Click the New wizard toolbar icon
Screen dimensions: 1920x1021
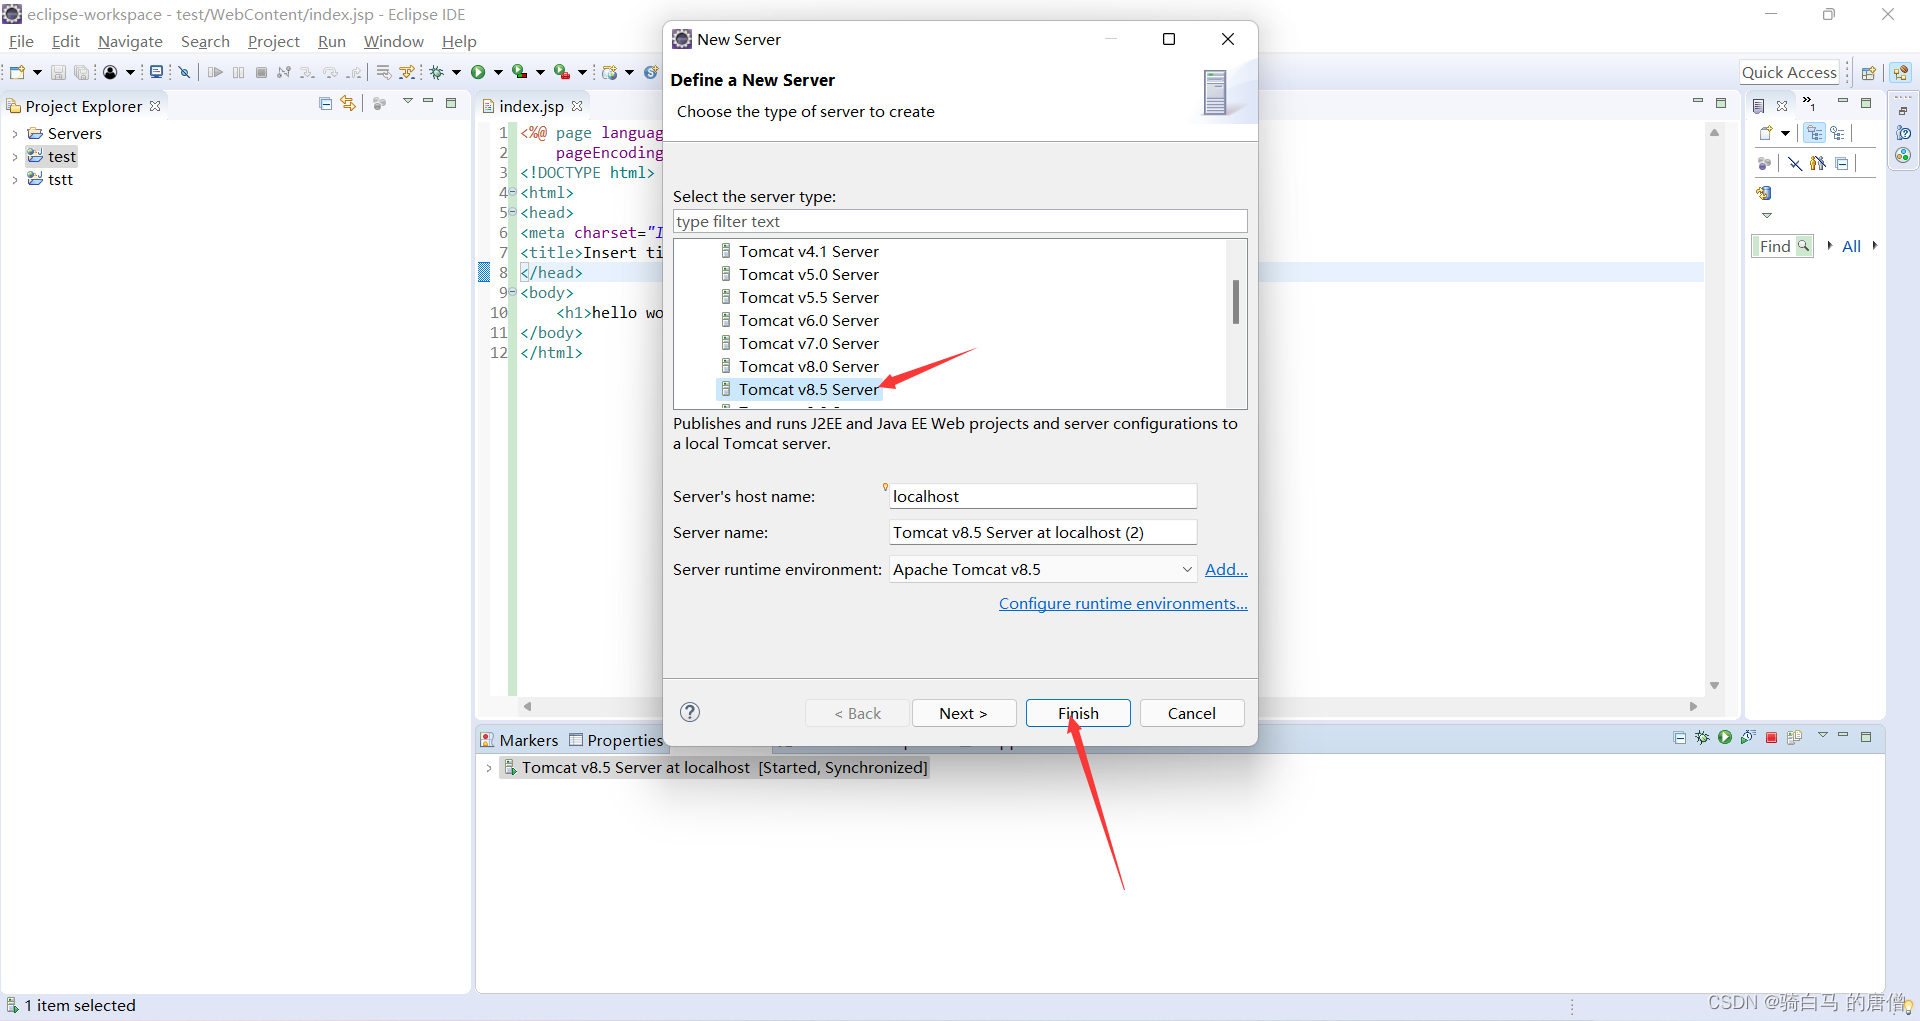(x=17, y=72)
